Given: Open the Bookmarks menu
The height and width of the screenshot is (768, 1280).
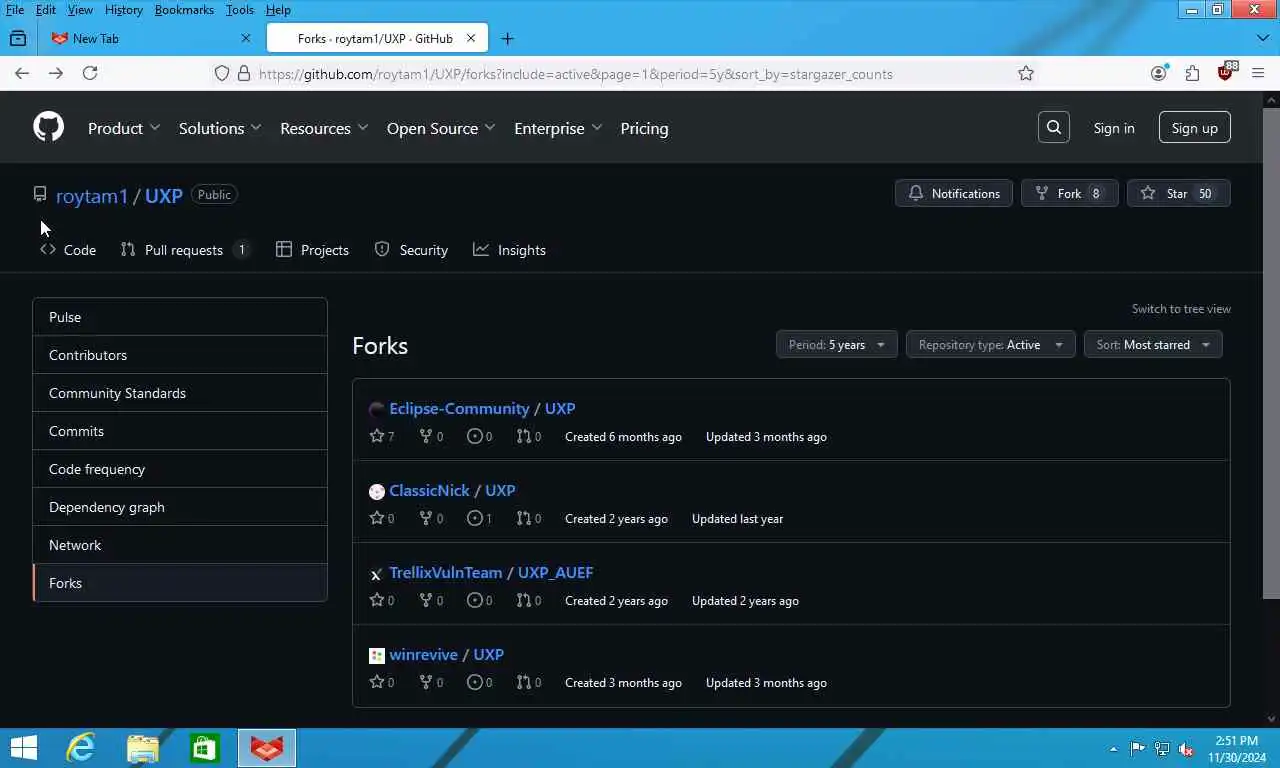Looking at the screenshot, I should coord(184,10).
